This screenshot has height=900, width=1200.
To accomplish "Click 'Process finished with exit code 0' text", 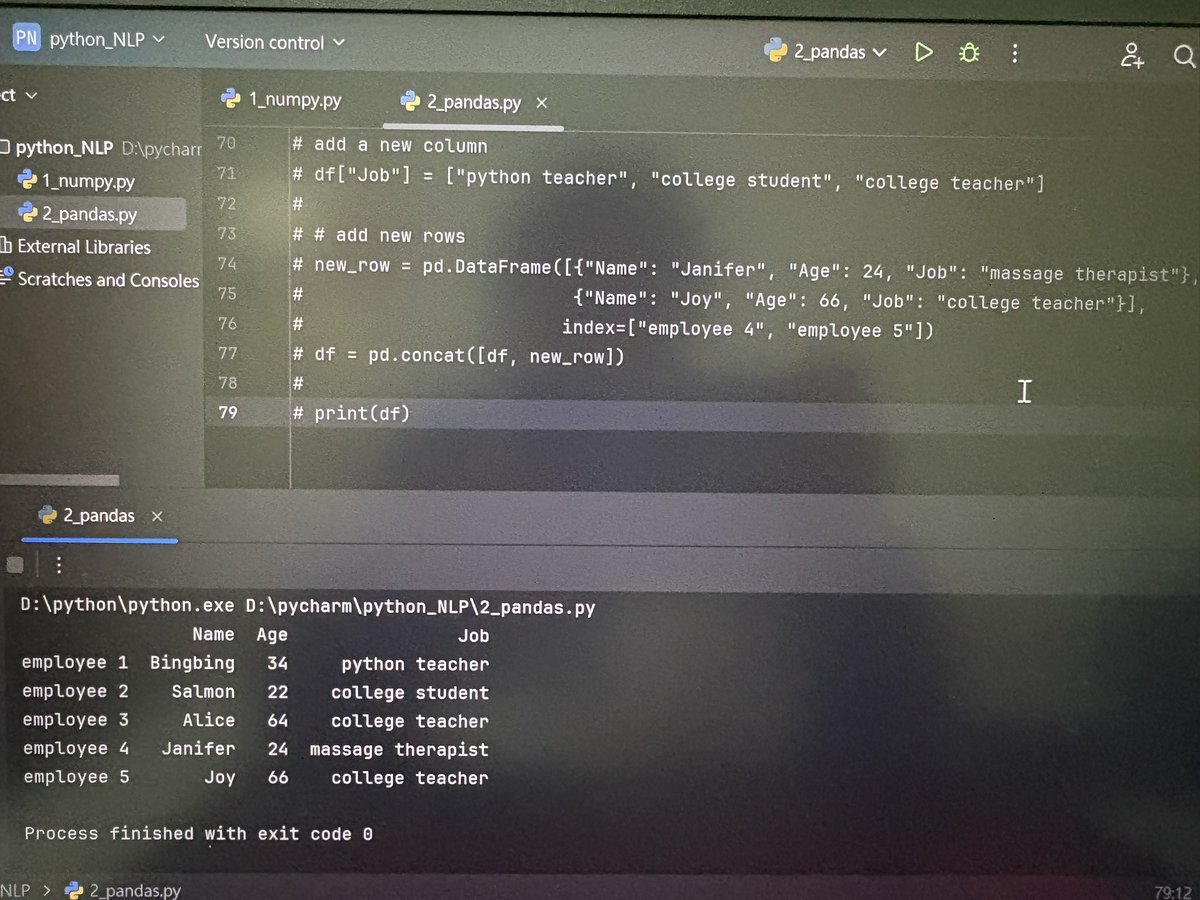I will (198, 833).
